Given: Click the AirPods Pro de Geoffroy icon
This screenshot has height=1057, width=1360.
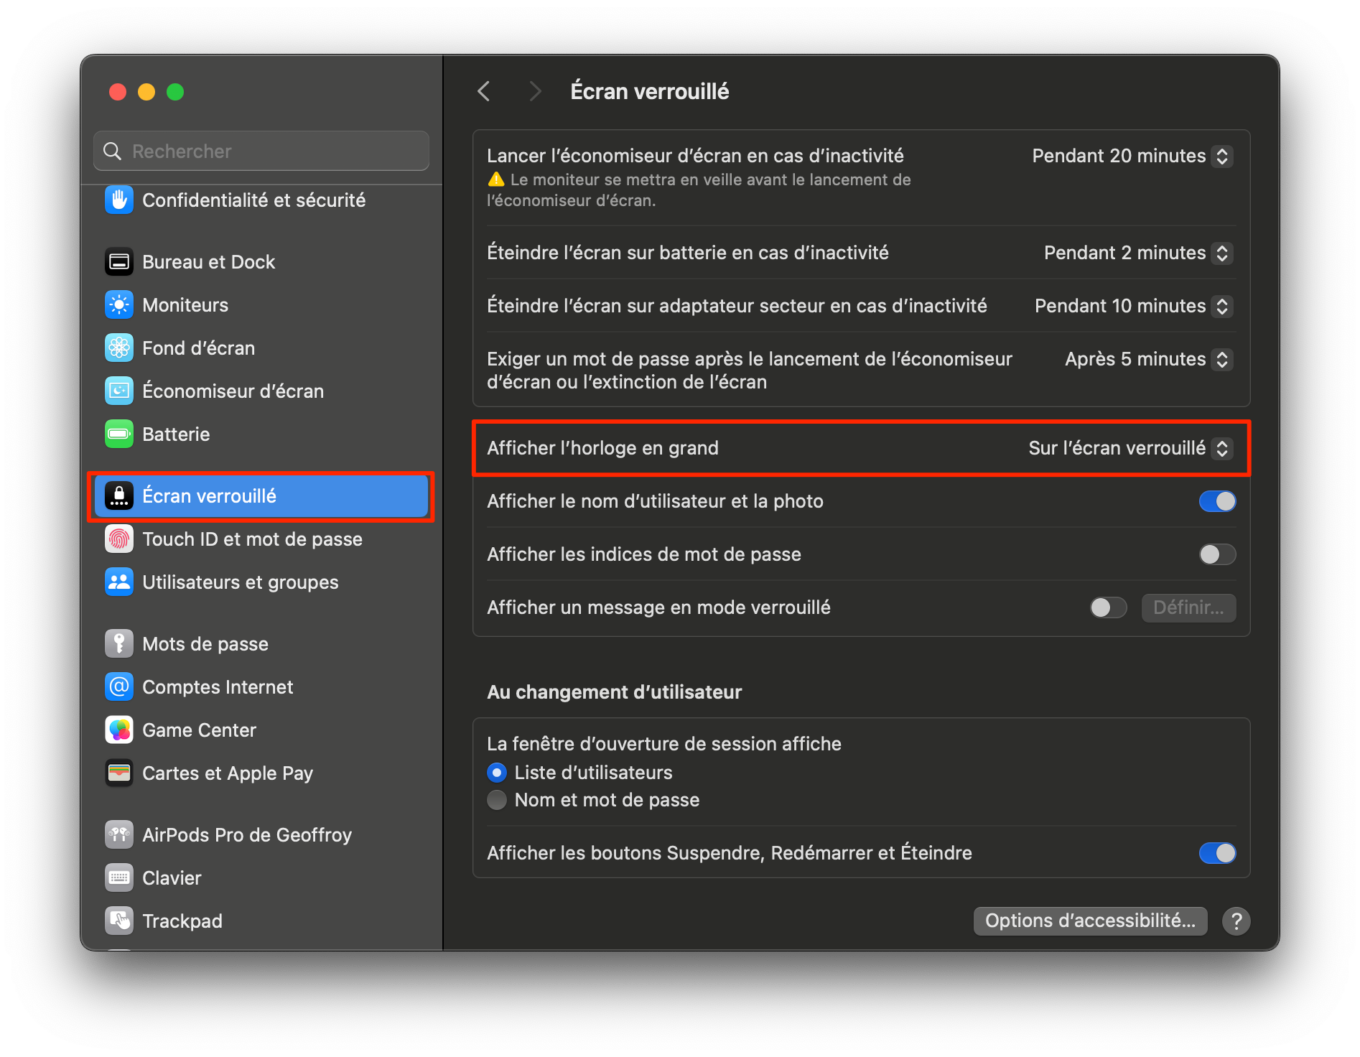Looking at the screenshot, I should click(x=119, y=835).
